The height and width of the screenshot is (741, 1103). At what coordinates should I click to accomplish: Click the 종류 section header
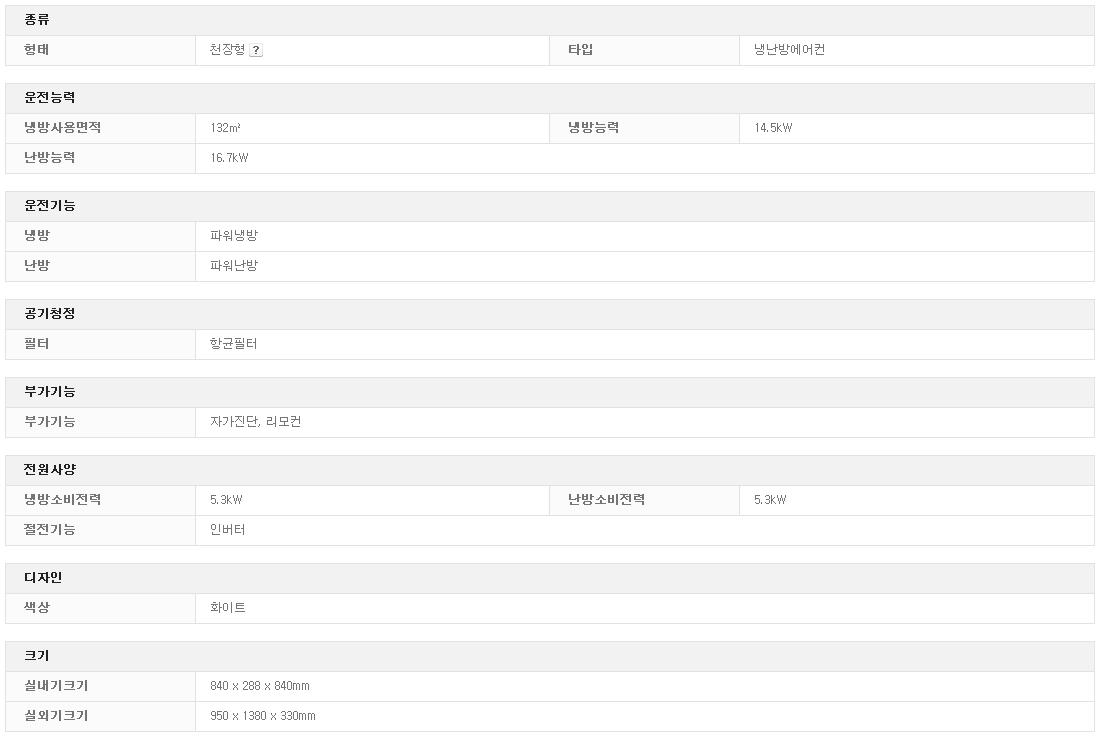pyautogui.click(x=37, y=20)
